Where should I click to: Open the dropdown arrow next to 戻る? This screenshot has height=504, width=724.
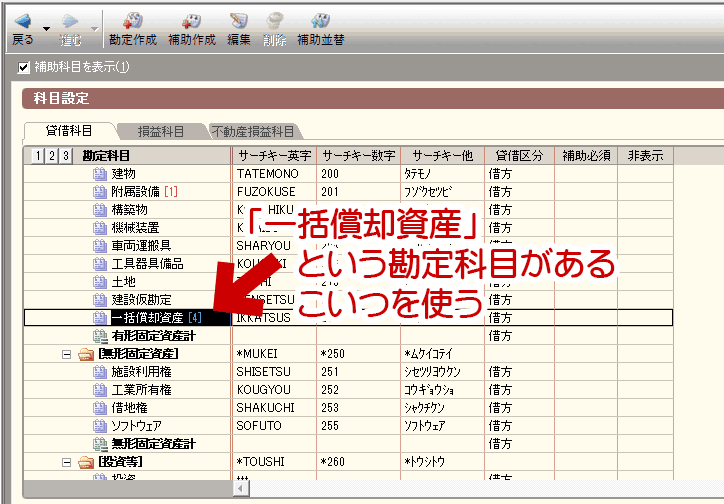click(46, 29)
